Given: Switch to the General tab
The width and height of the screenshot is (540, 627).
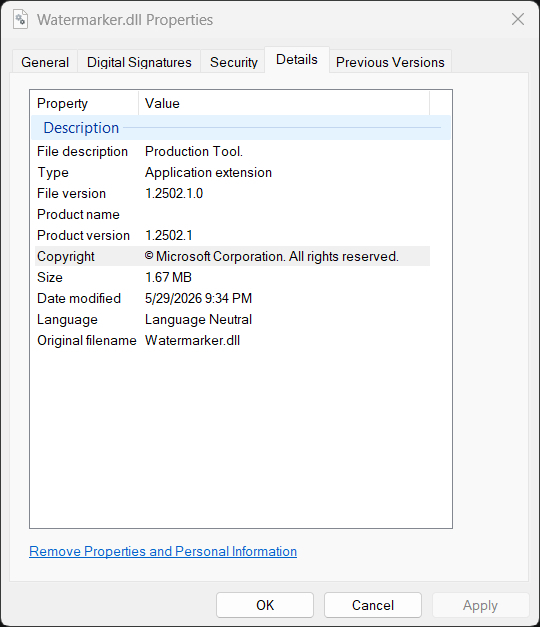Looking at the screenshot, I should coord(45,62).
